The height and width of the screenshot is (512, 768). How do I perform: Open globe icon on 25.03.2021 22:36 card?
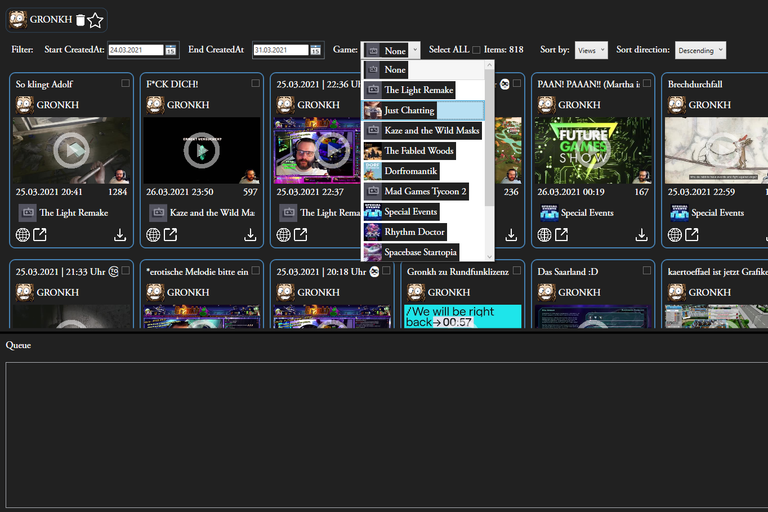tap(283, 235)
